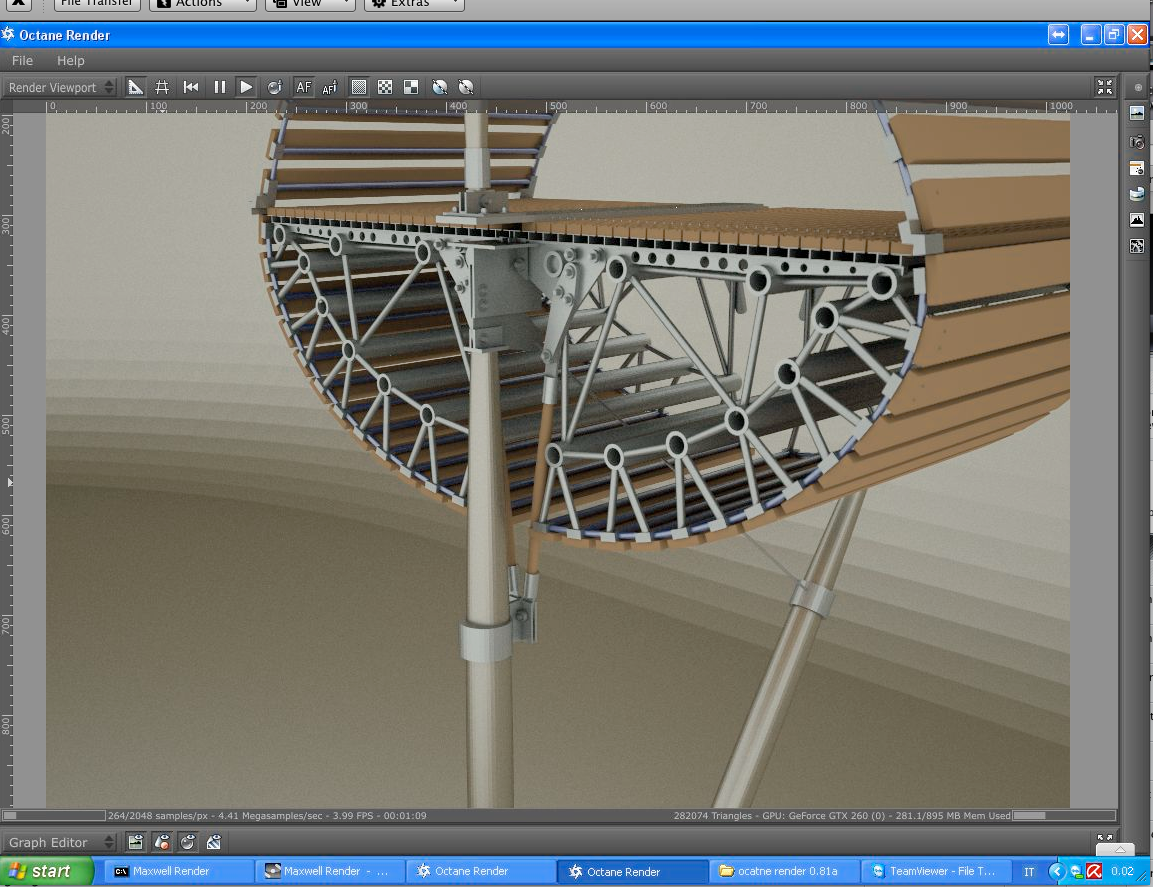Click the environment panorama icon in sidebar

pos(1137,194)
